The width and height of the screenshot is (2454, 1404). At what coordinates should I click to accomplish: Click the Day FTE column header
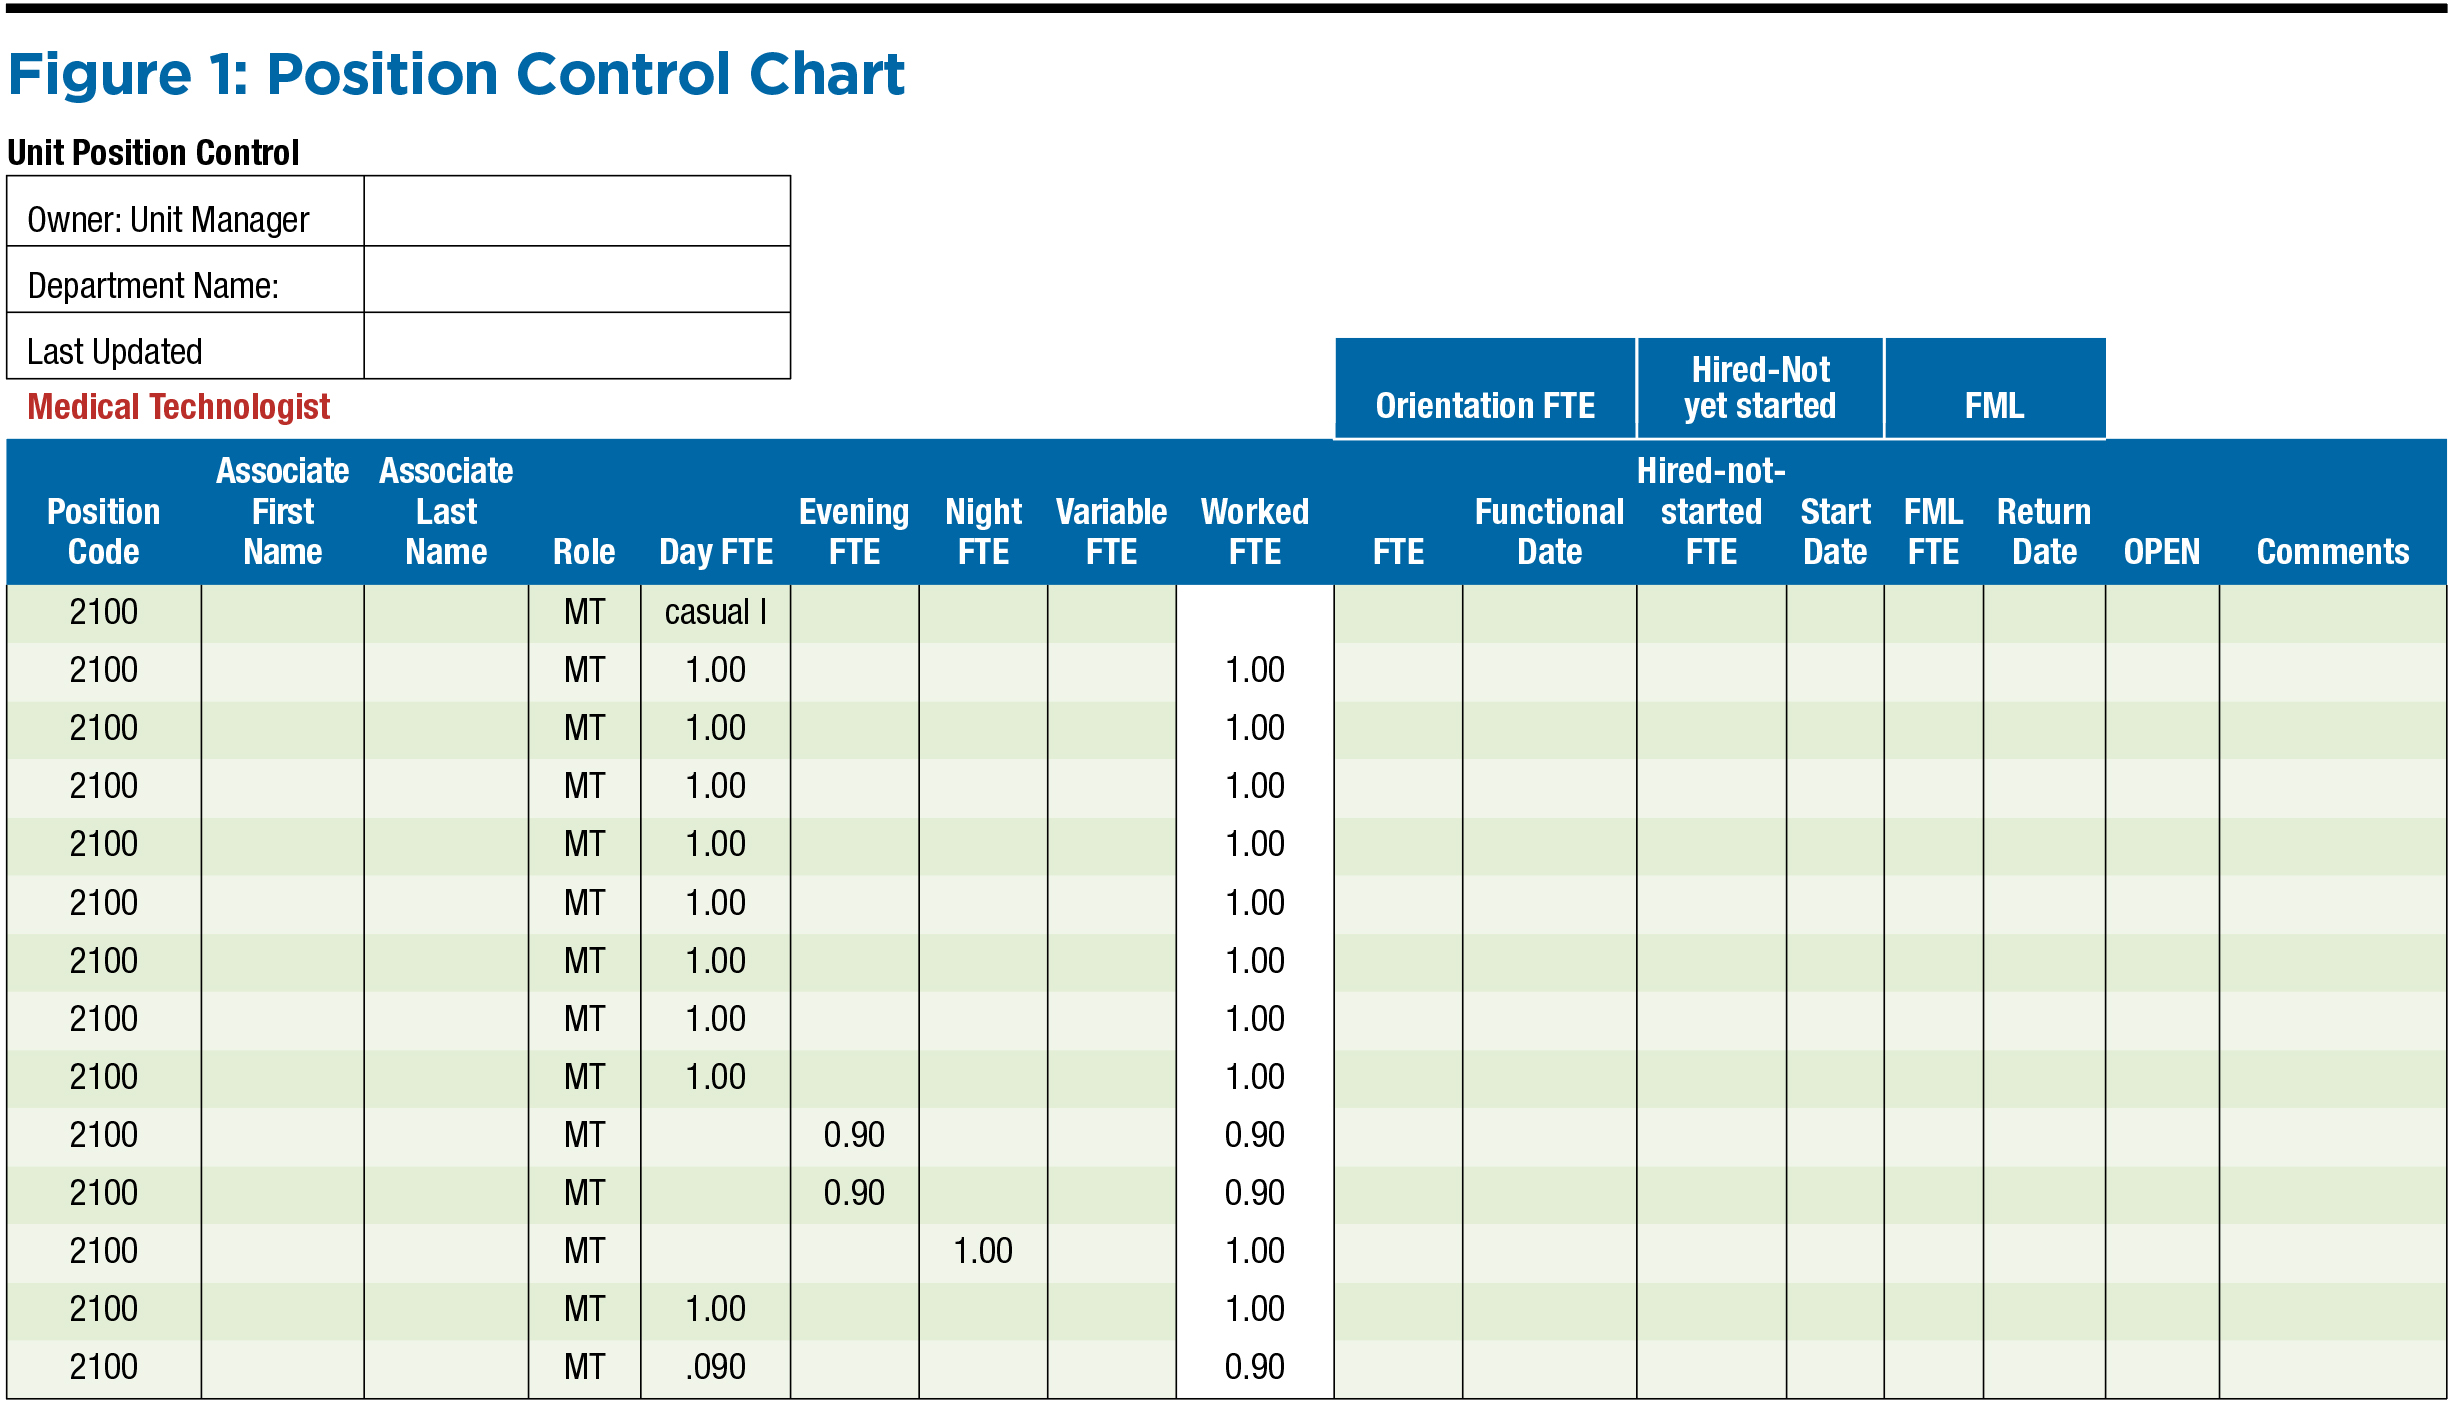pos(716,551)
